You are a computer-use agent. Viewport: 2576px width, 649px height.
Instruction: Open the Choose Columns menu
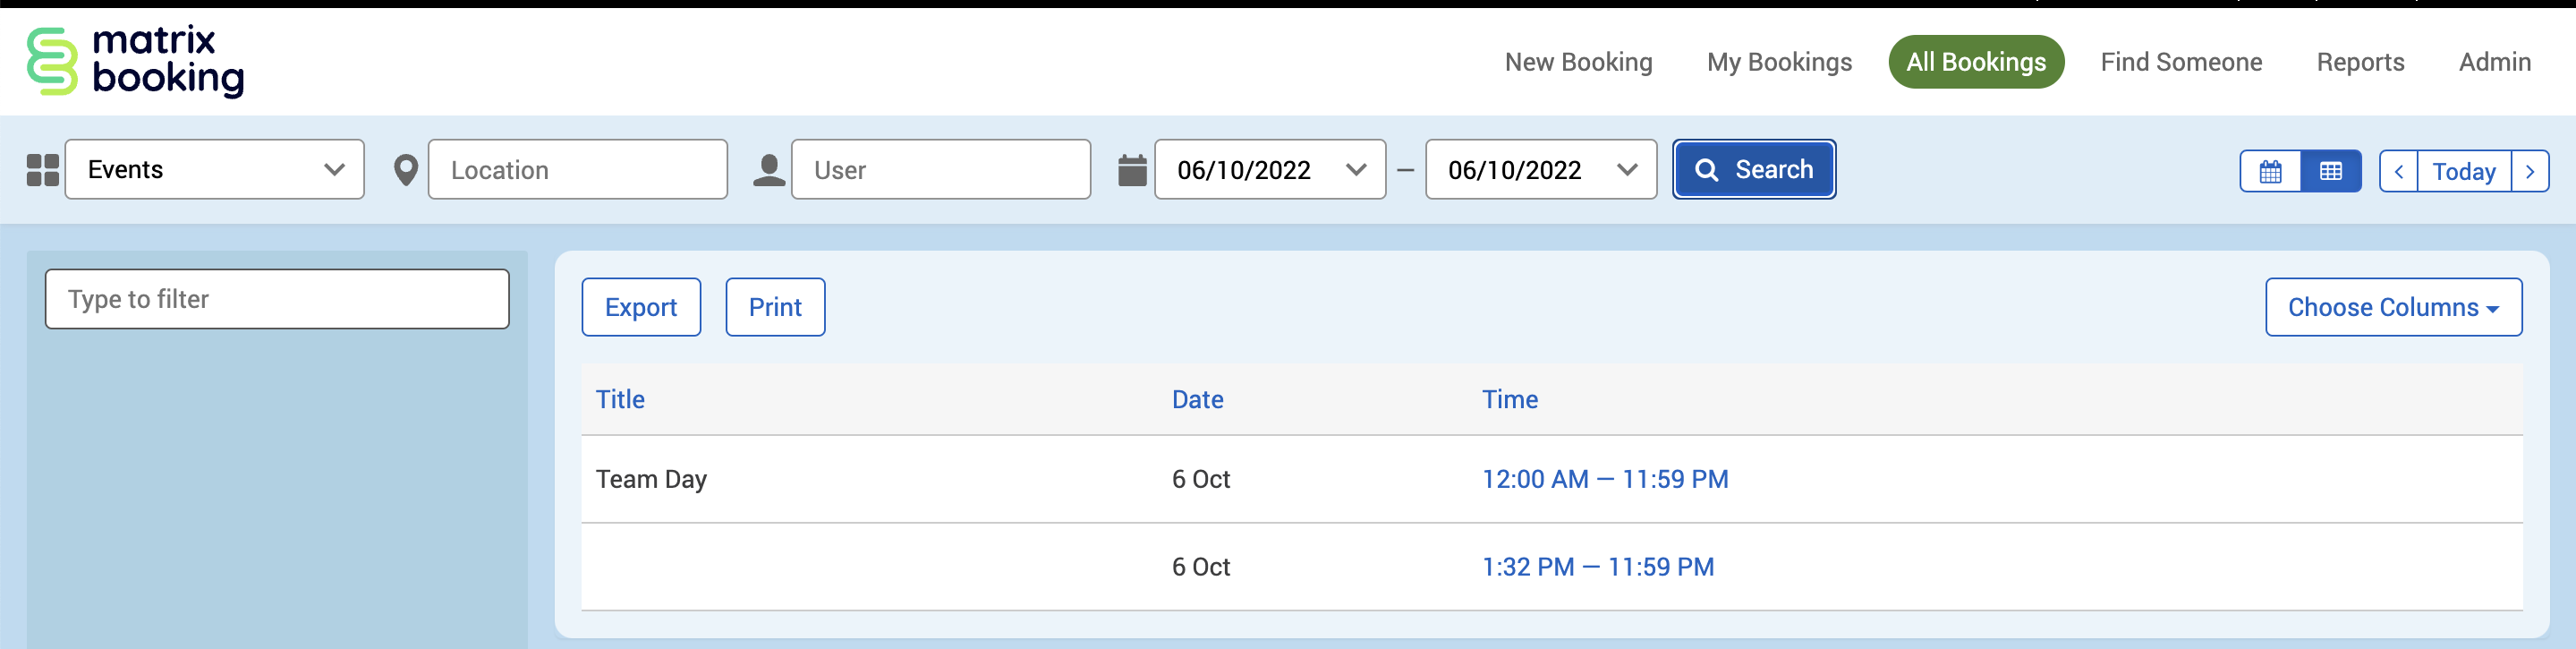pos(2392,307)
